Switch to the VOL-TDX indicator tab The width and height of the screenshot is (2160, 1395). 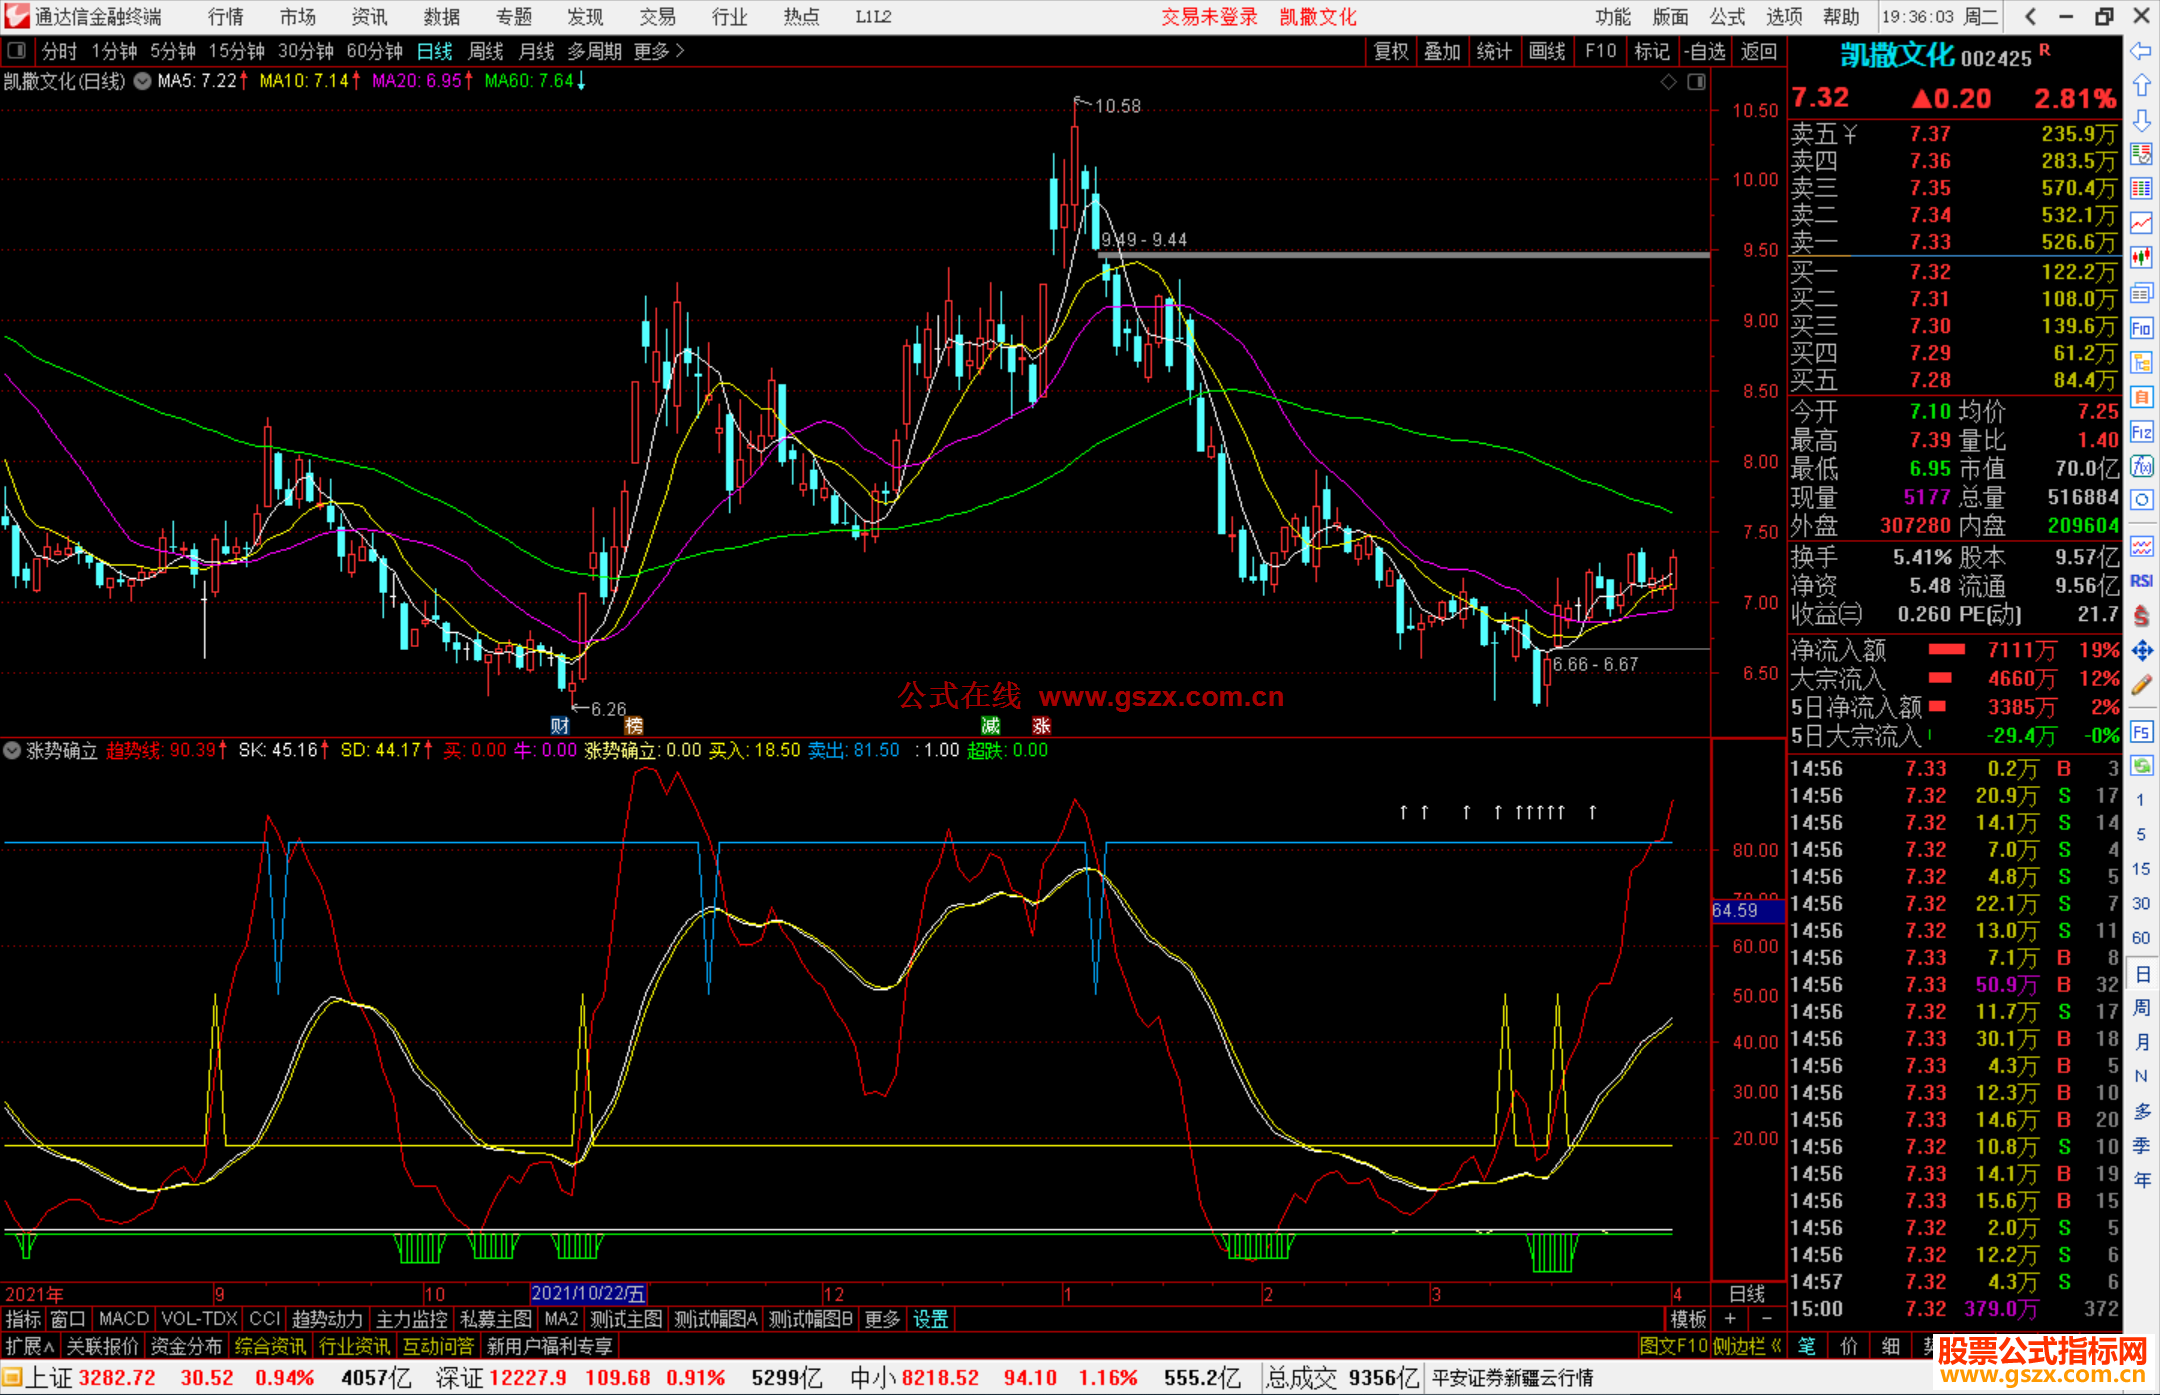click(x=200, y=1320)
